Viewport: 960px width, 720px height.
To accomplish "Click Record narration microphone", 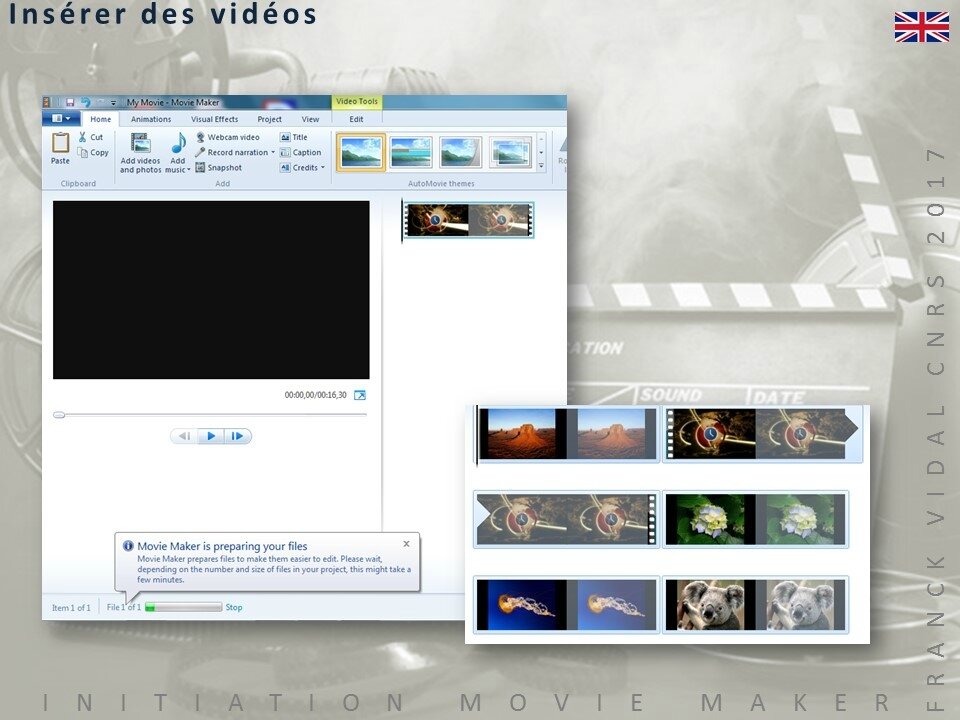I will [x=231, y=152].
